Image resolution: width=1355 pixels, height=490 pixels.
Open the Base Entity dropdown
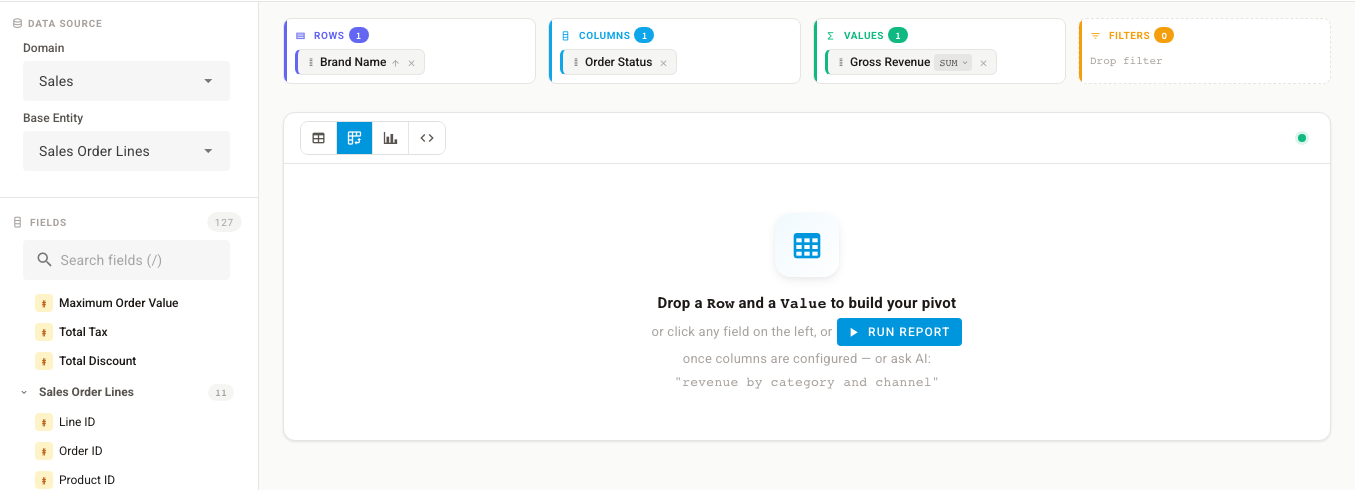[x=126, y=151]
